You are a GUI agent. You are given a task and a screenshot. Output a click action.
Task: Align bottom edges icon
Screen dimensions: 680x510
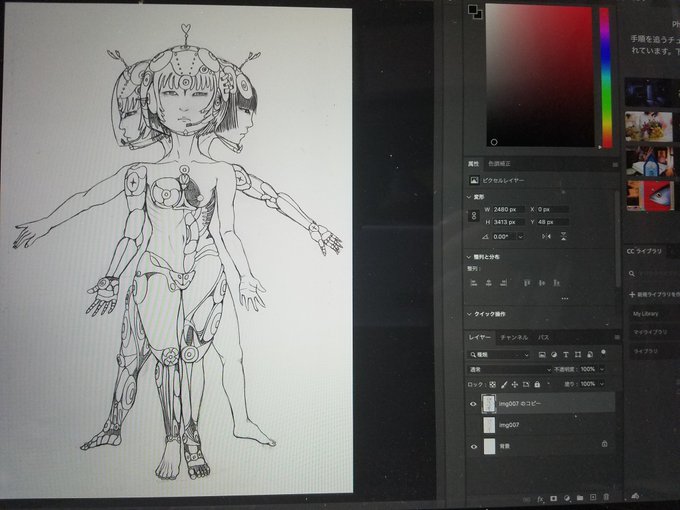[x=557, y=283]
